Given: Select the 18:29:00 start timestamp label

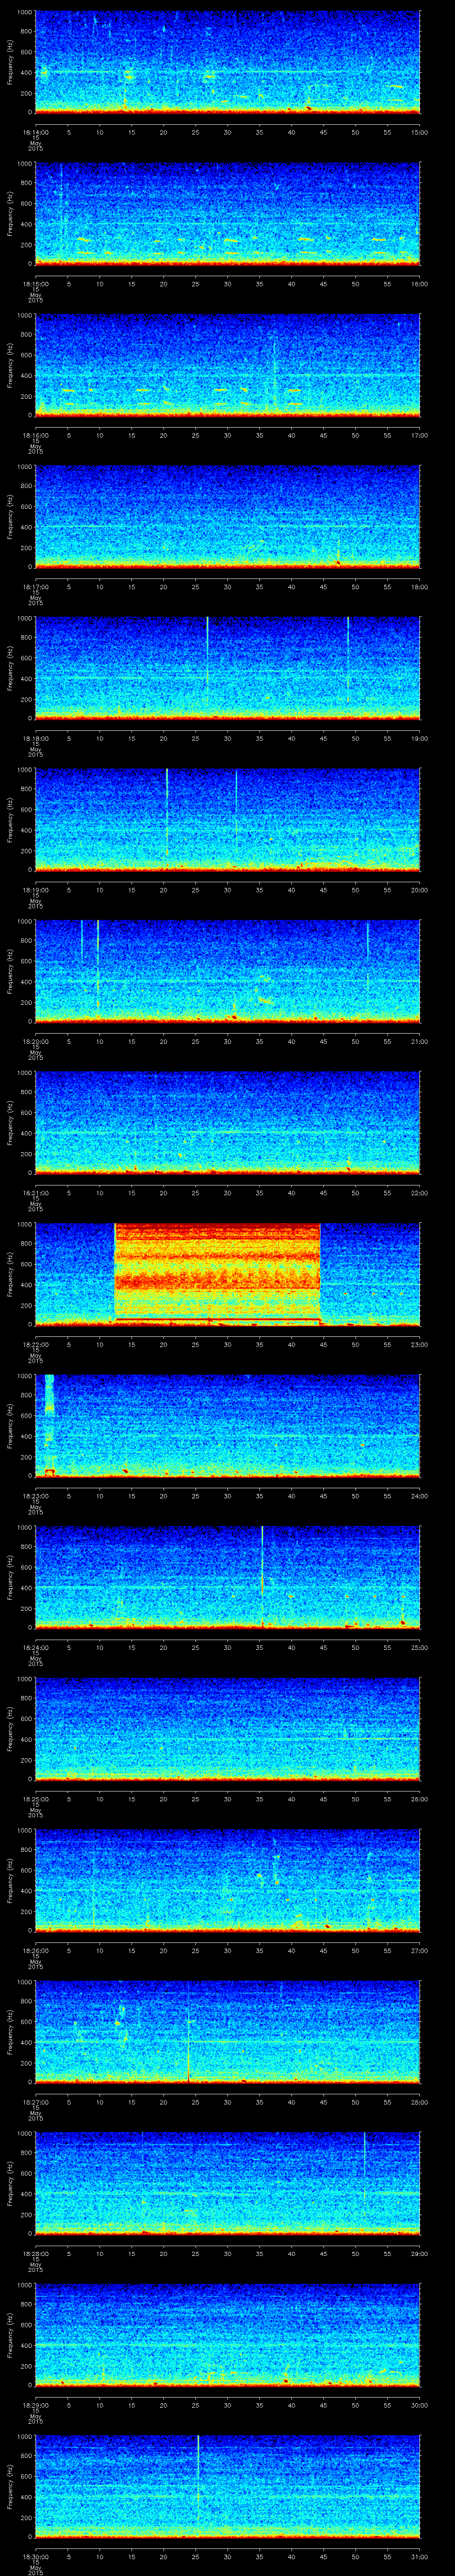Looking at the screenshot, I should [35, 2404].
